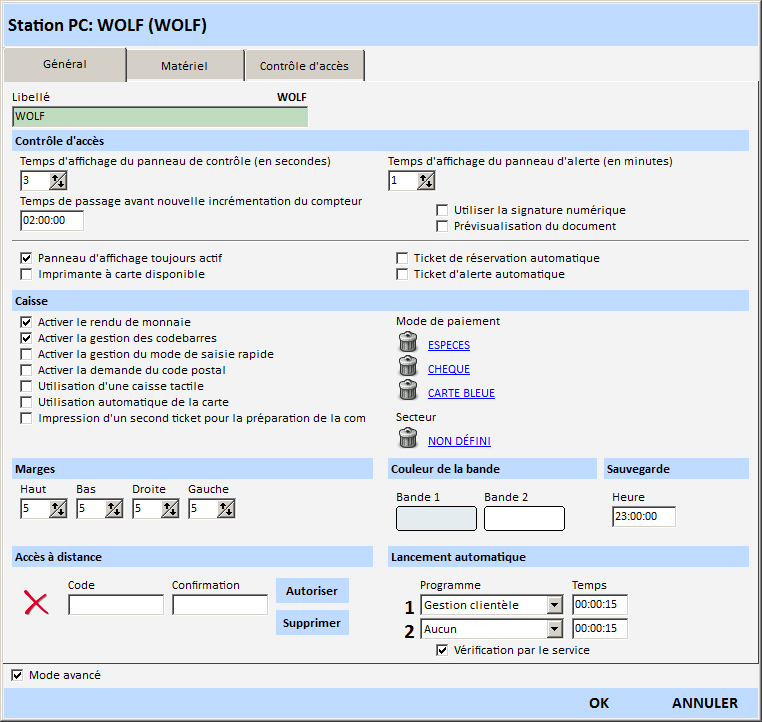Click the red X remote access icon
The width and height of the screenshot is (762, 722).
pos(36,603)
